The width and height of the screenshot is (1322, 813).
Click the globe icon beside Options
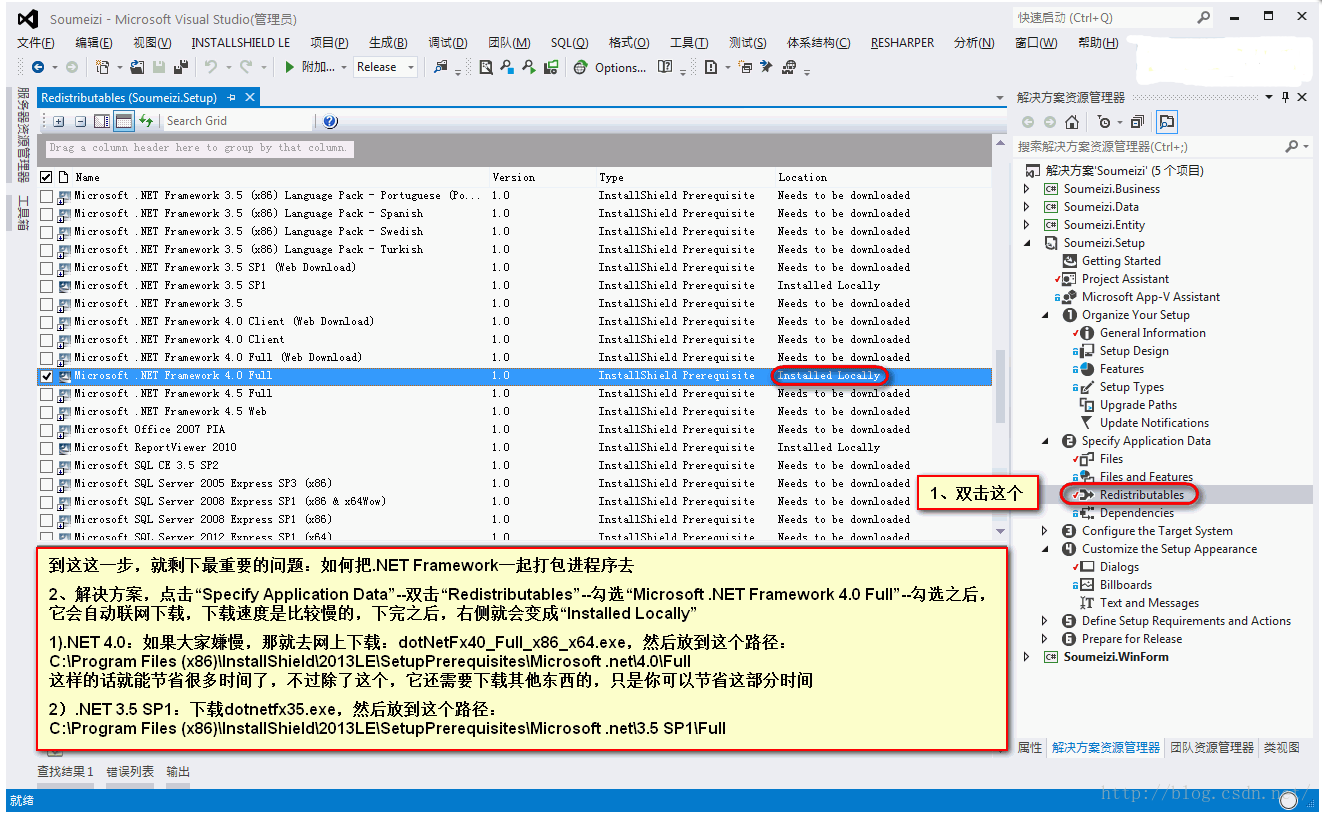(580, 67)
